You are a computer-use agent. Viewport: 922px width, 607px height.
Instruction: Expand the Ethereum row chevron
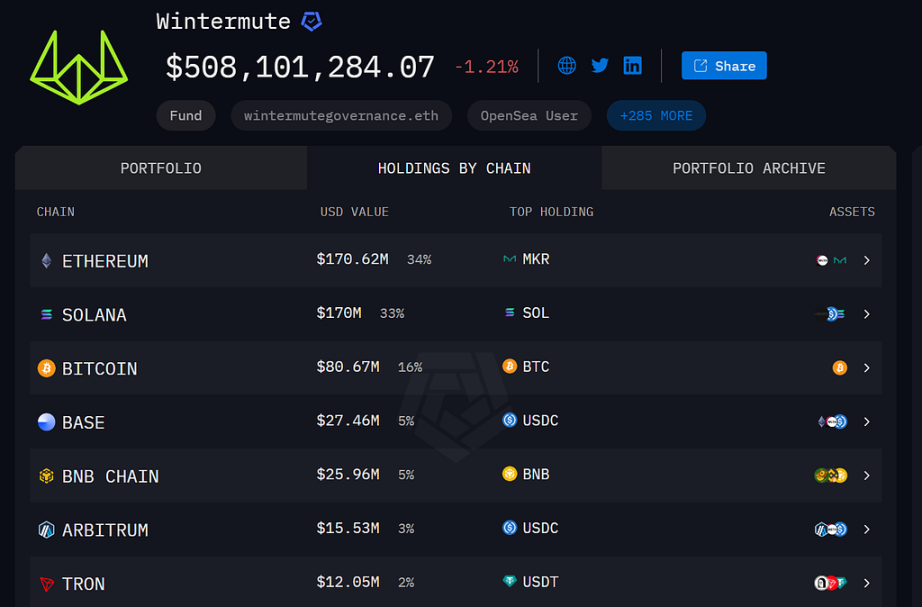tap(867, 260)
